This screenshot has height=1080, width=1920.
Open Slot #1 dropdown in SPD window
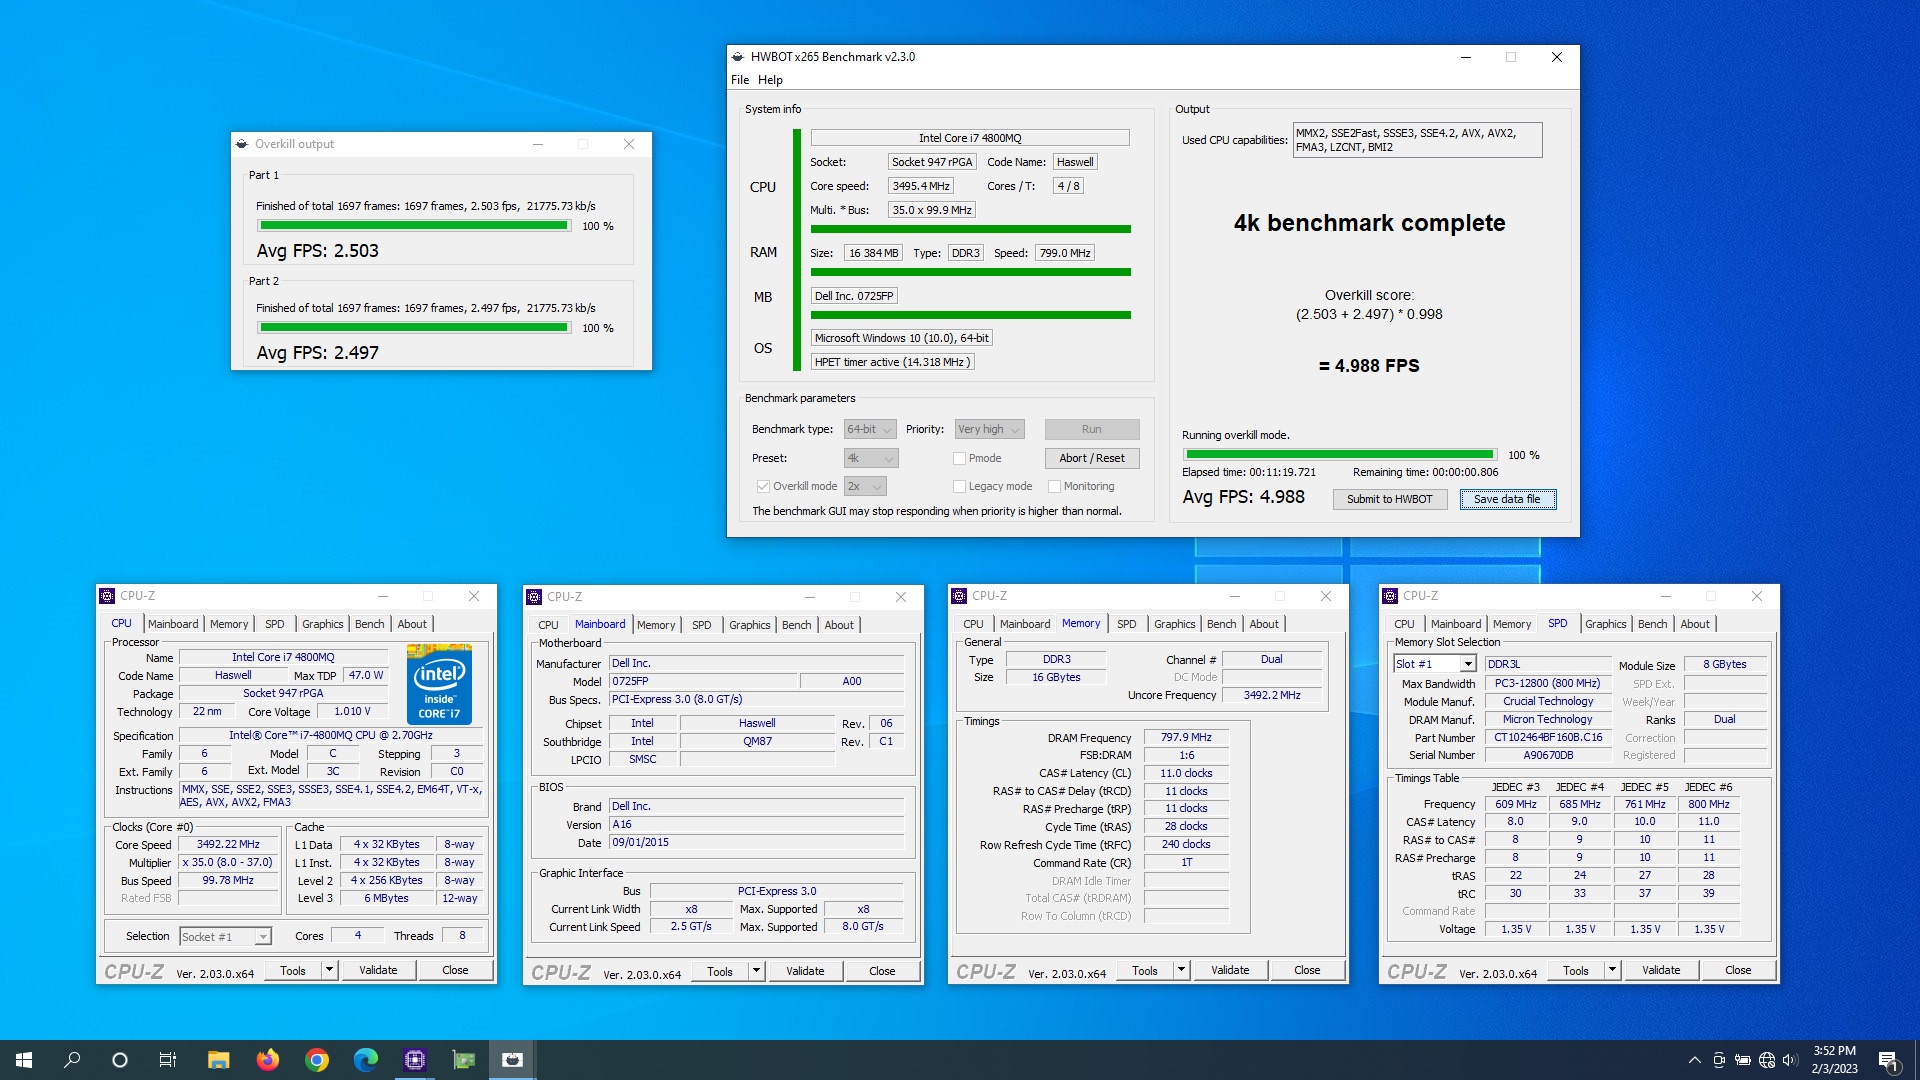point(1435,664)
